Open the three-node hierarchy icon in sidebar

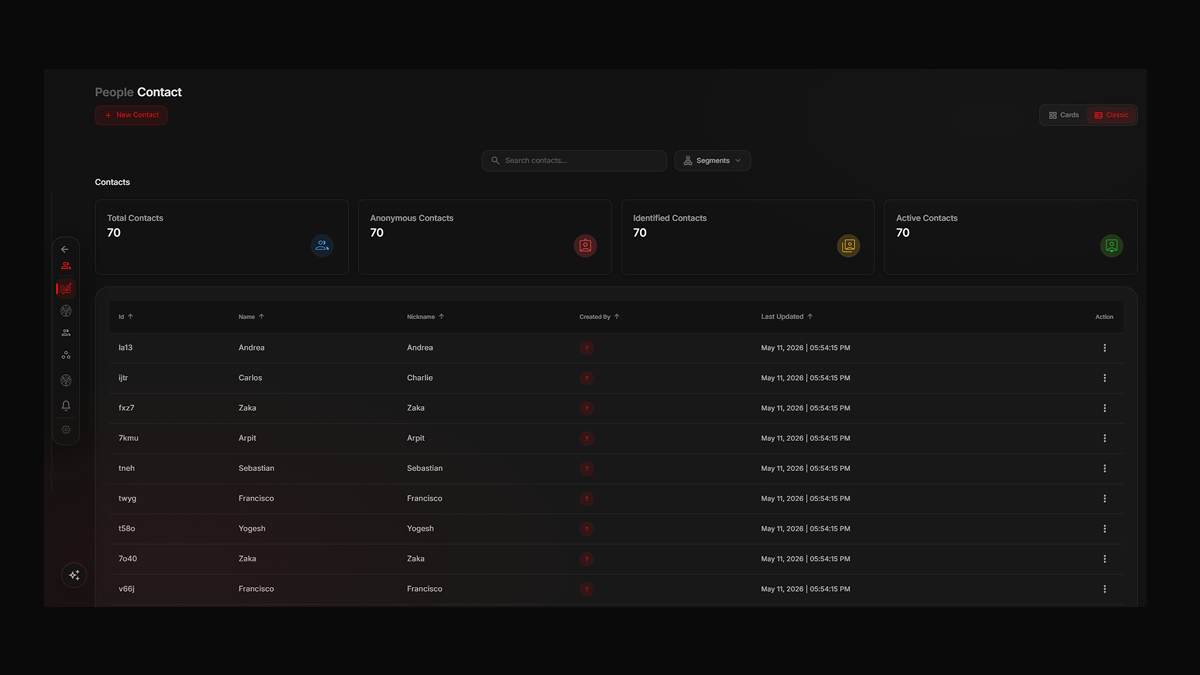(66, 355)
